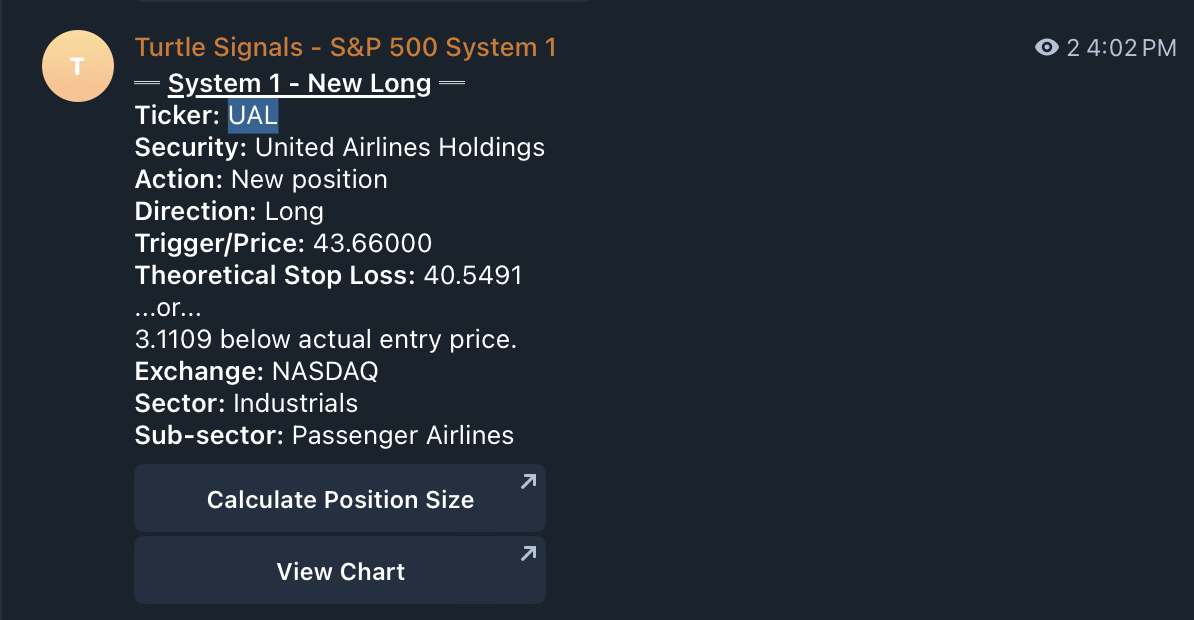
Task: Click the orange channel title Turtle Signals
Action: (x=345, y=47)
